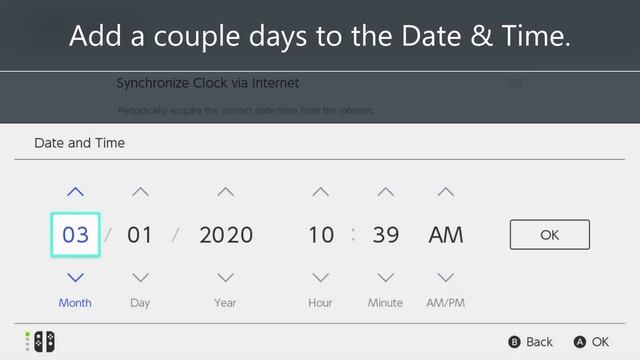
Task: Decrease the Month value with down arrow
Action: point(76,278)
